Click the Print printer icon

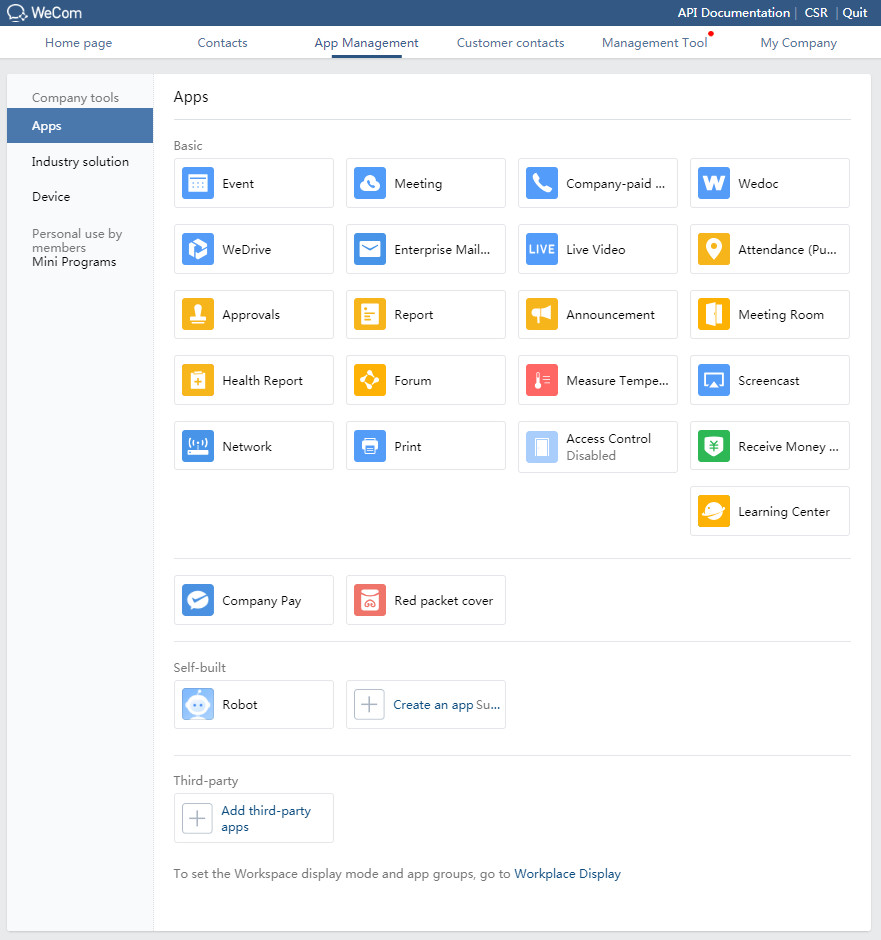click(x=370, y=446)
